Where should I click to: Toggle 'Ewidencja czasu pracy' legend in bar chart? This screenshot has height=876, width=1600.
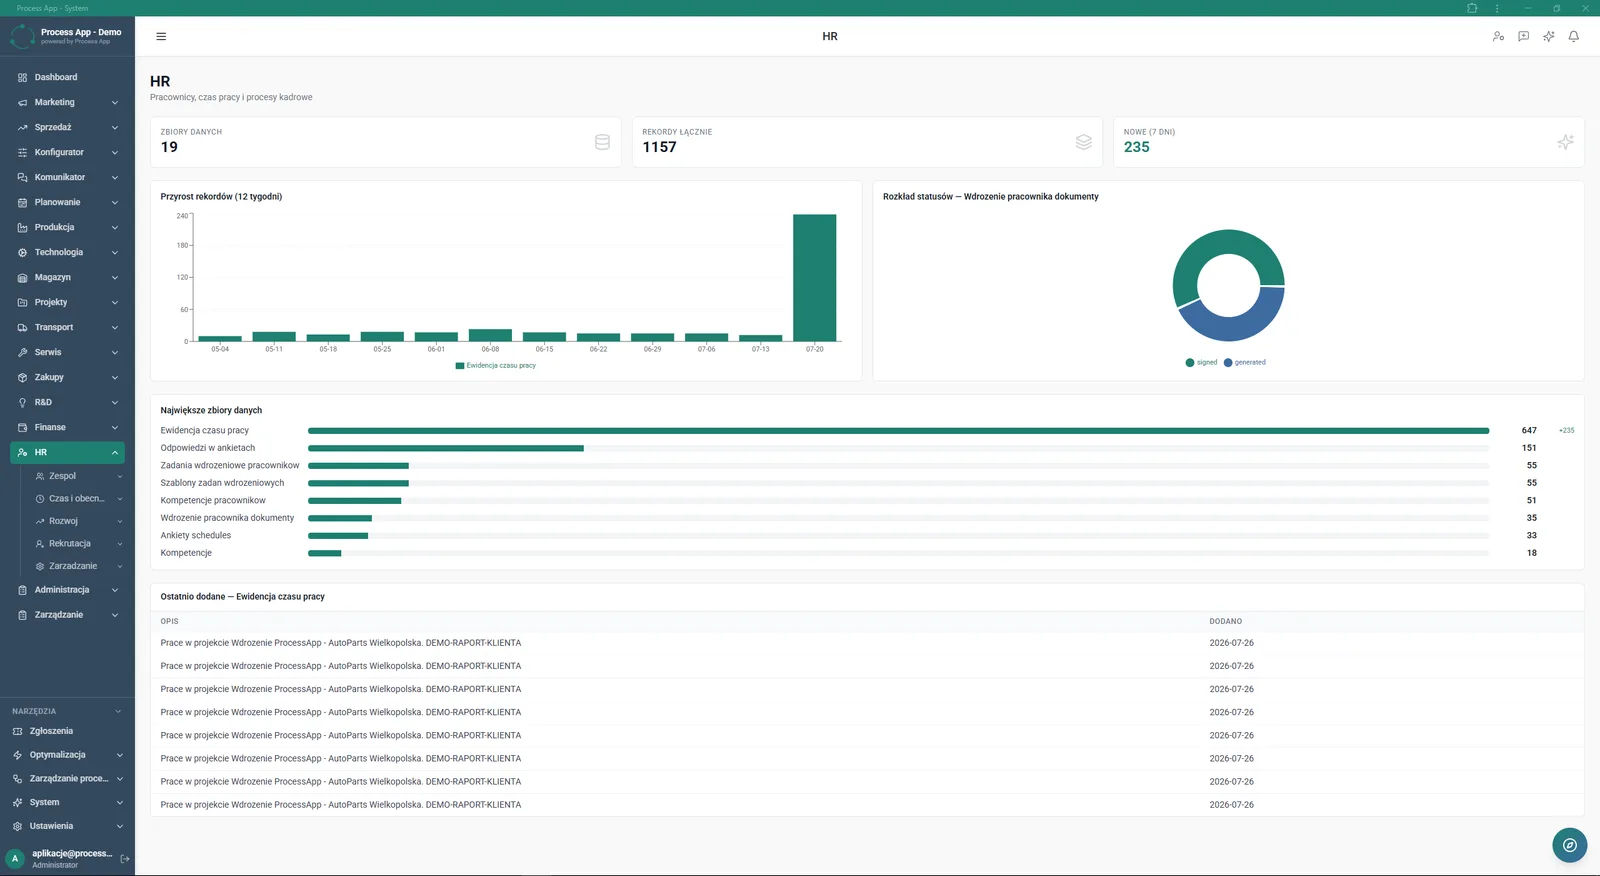496,365
